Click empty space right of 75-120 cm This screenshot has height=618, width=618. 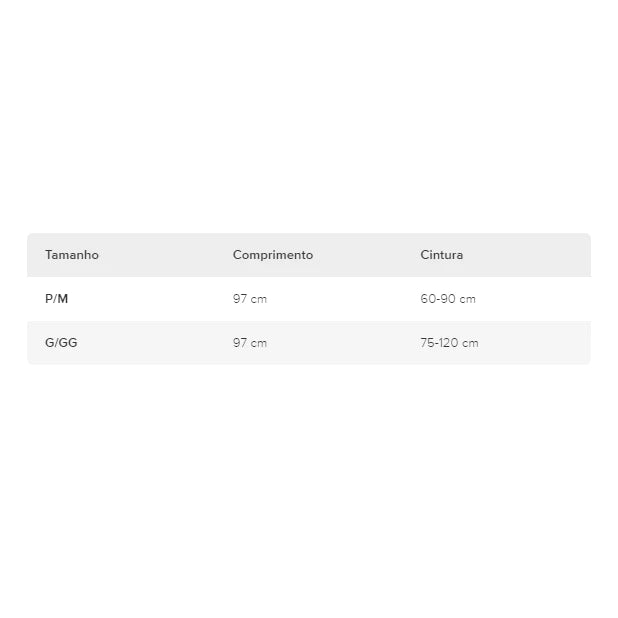click(x=535, y=343)
